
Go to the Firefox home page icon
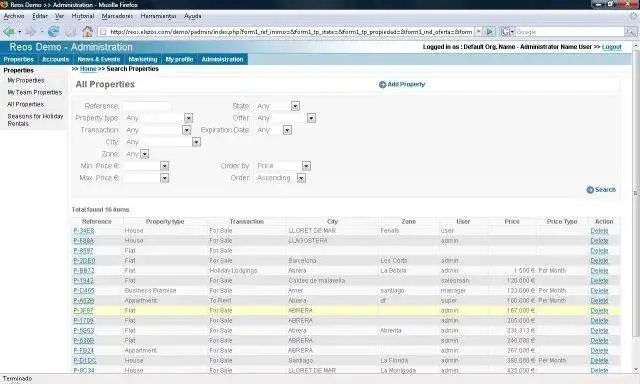pyautogui.click(x=87, y=31)
